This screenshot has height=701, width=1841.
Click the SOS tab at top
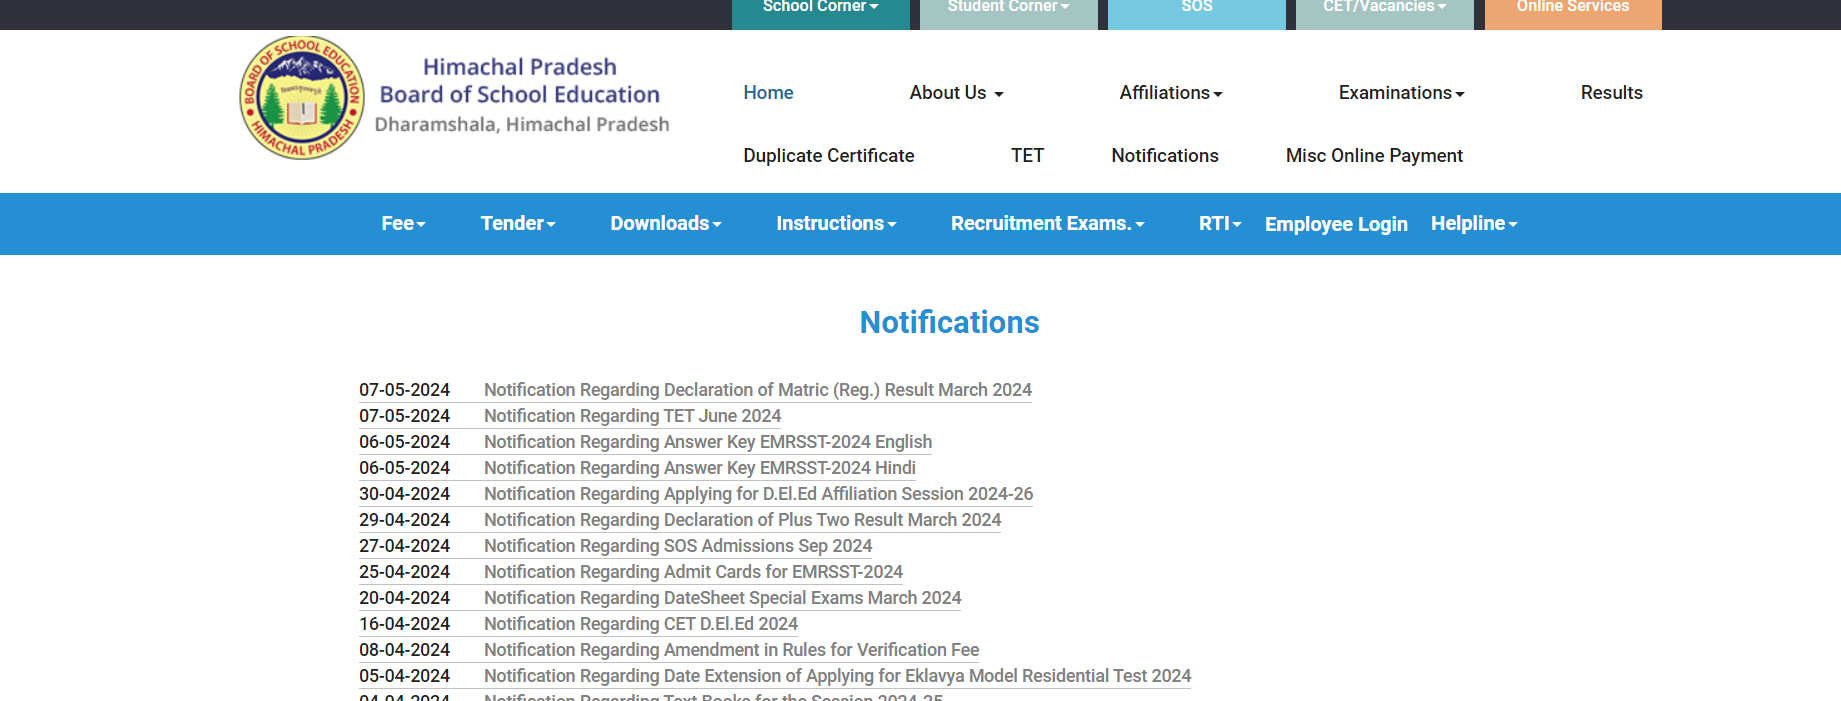[x=1196, y=8]
